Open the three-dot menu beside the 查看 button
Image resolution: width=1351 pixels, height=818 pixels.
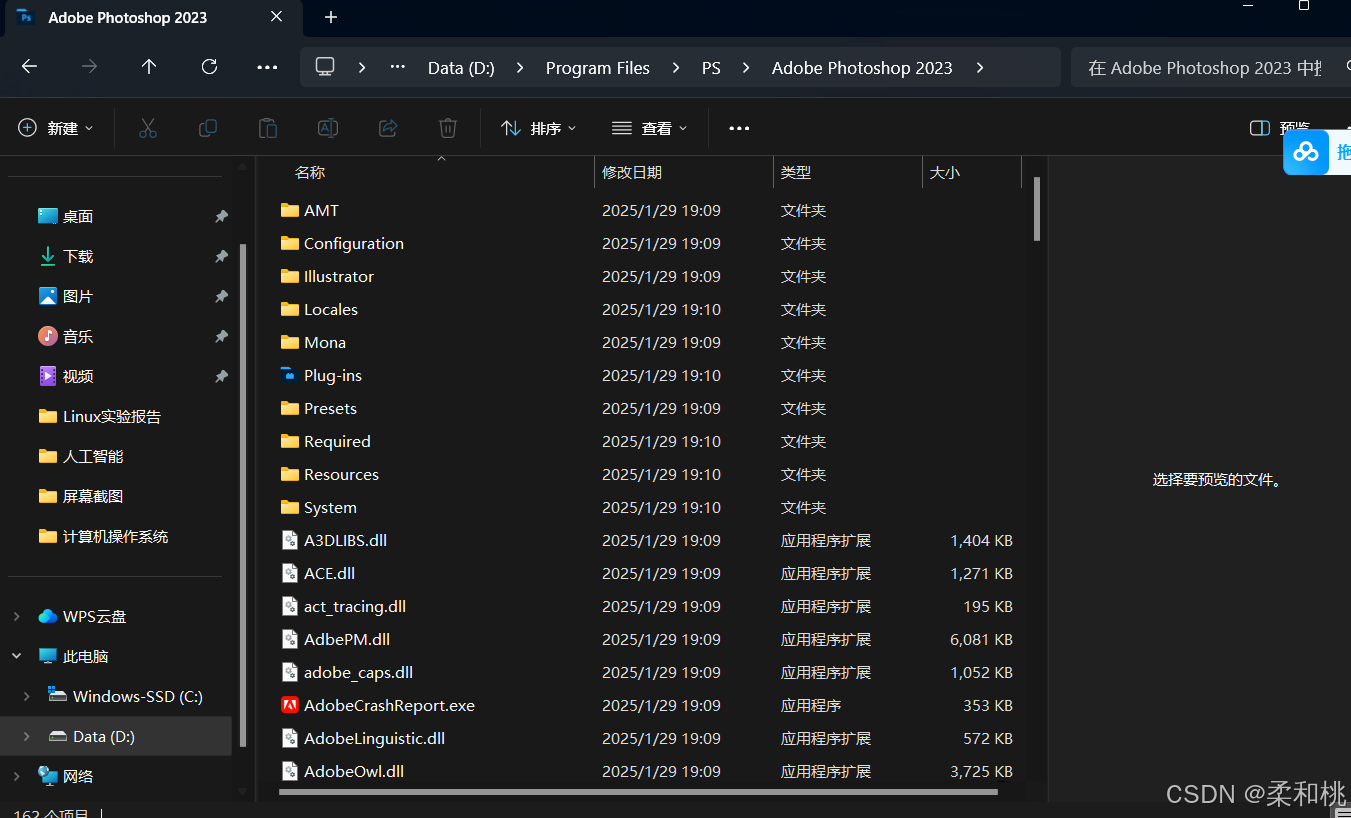(739, 128)
